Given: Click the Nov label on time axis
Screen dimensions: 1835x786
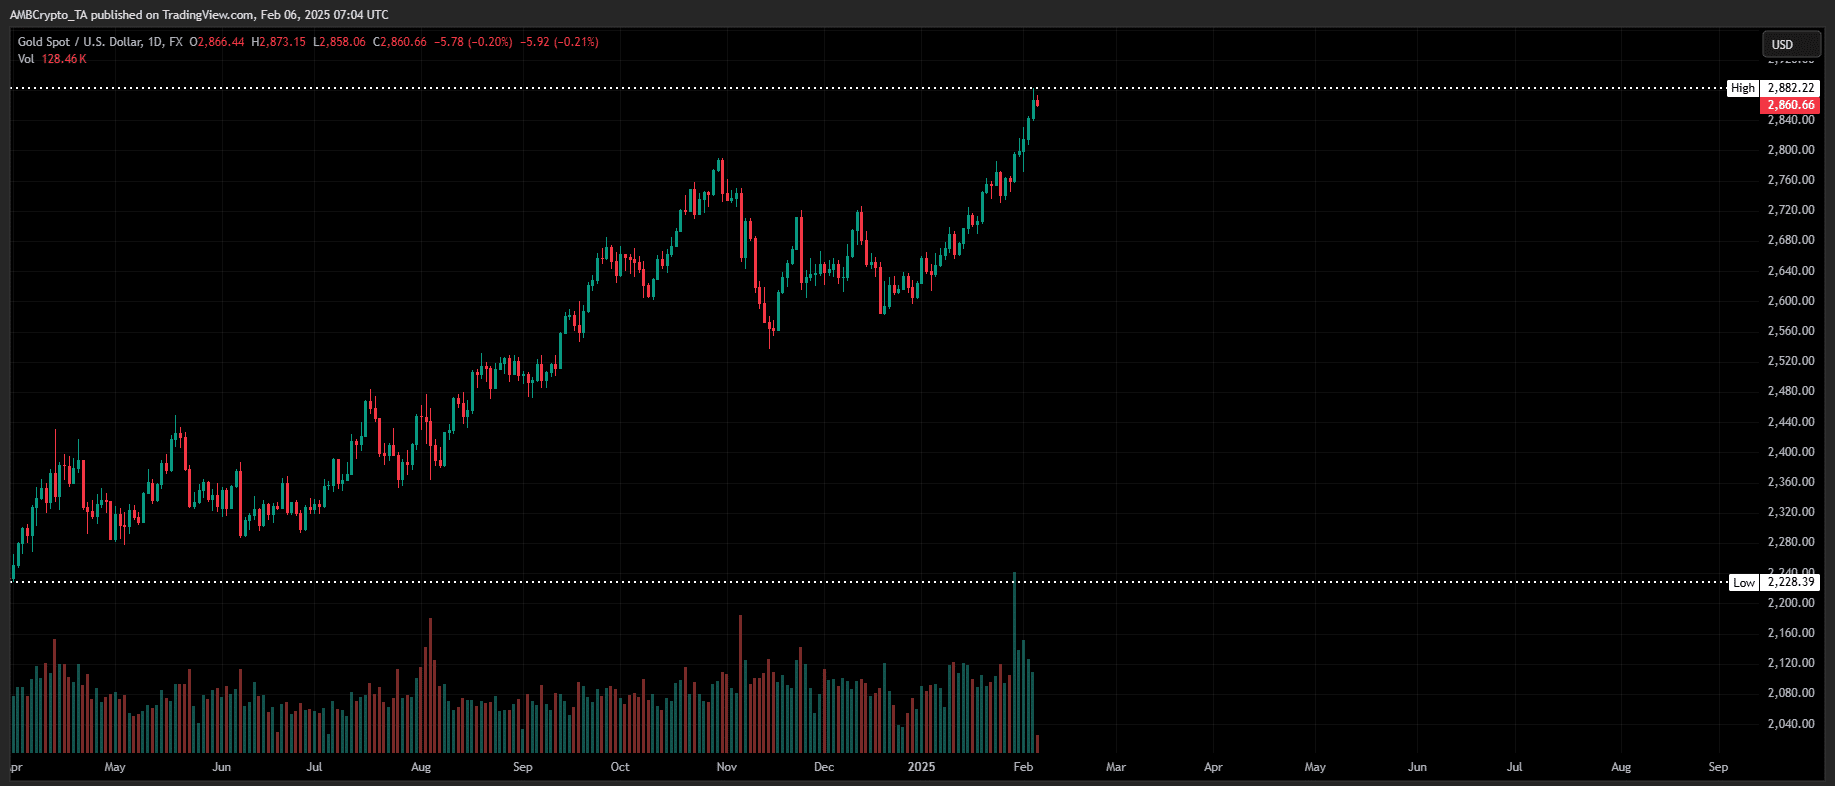Looking at the screenshot, I should point(727,767).
